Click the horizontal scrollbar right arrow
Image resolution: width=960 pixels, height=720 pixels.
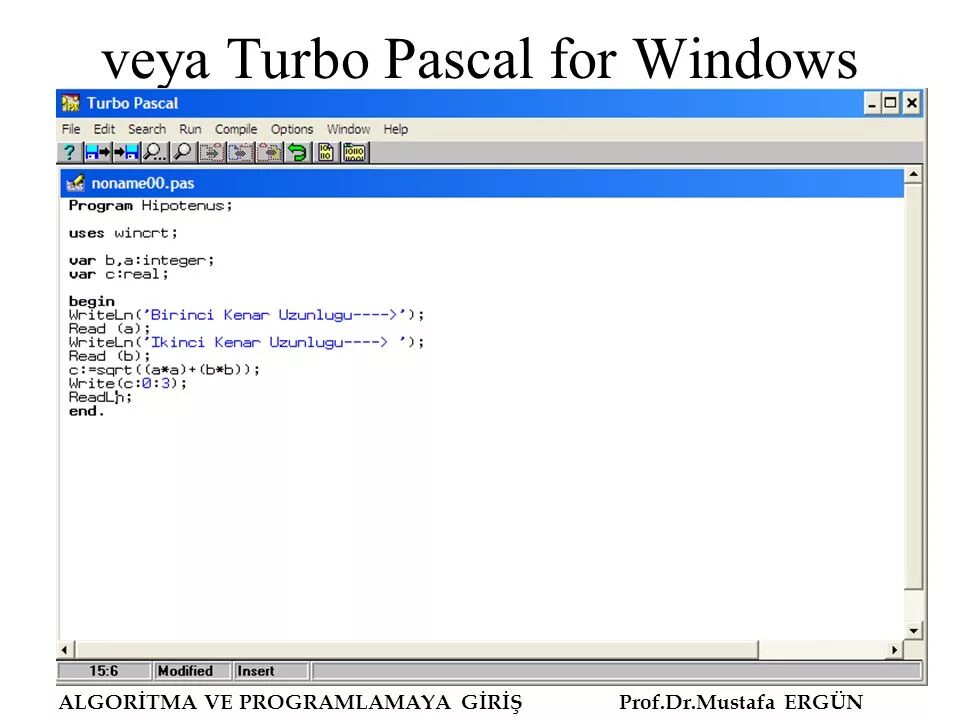click(x=895, y=650)
